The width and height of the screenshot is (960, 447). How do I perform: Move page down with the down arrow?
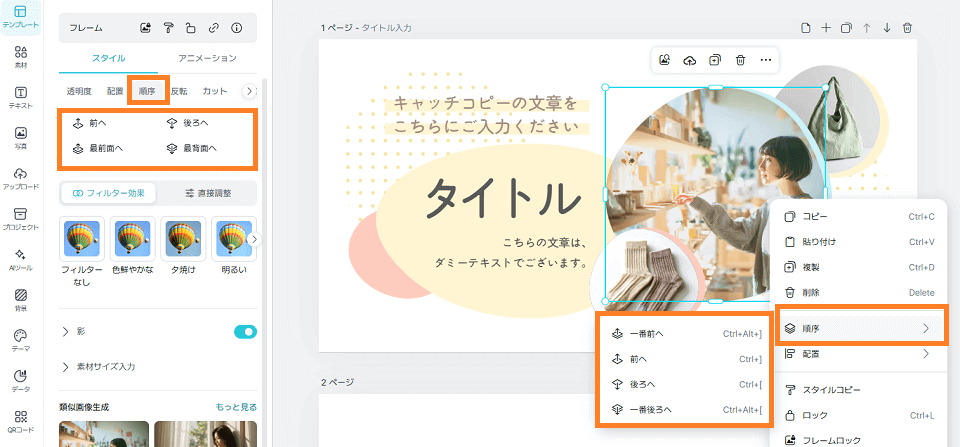887,28
